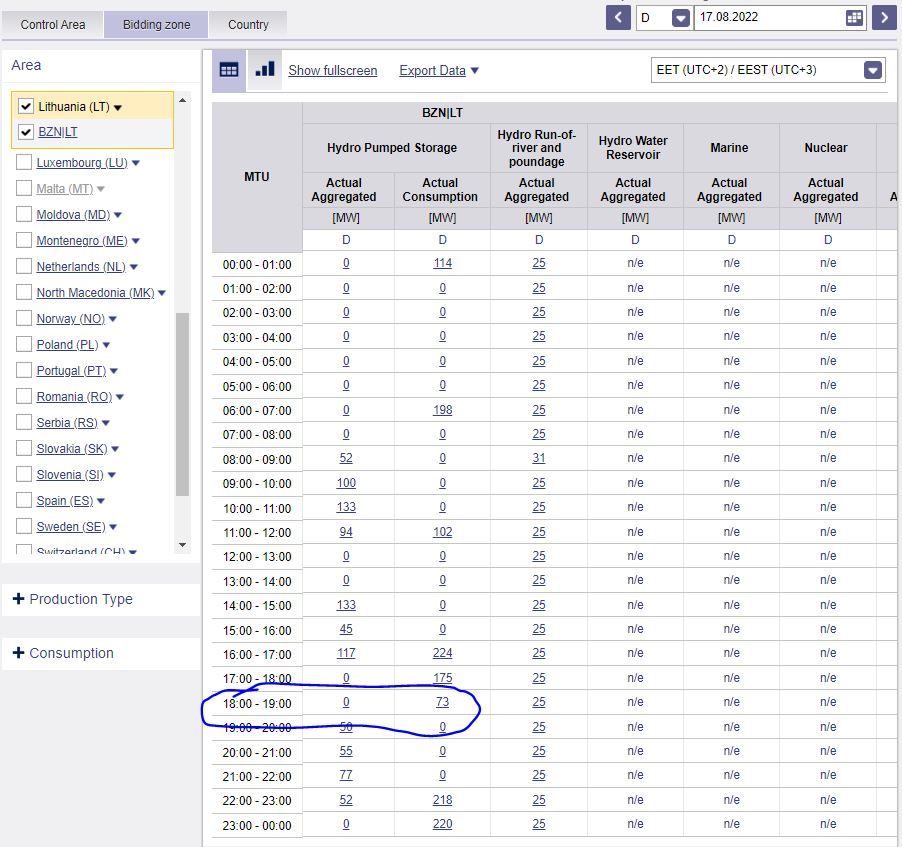The width and height of the screenshot is (902, 847).
Task: Uncheck the Lithuania (LT) checkbox
Action: tap(26, 106)
